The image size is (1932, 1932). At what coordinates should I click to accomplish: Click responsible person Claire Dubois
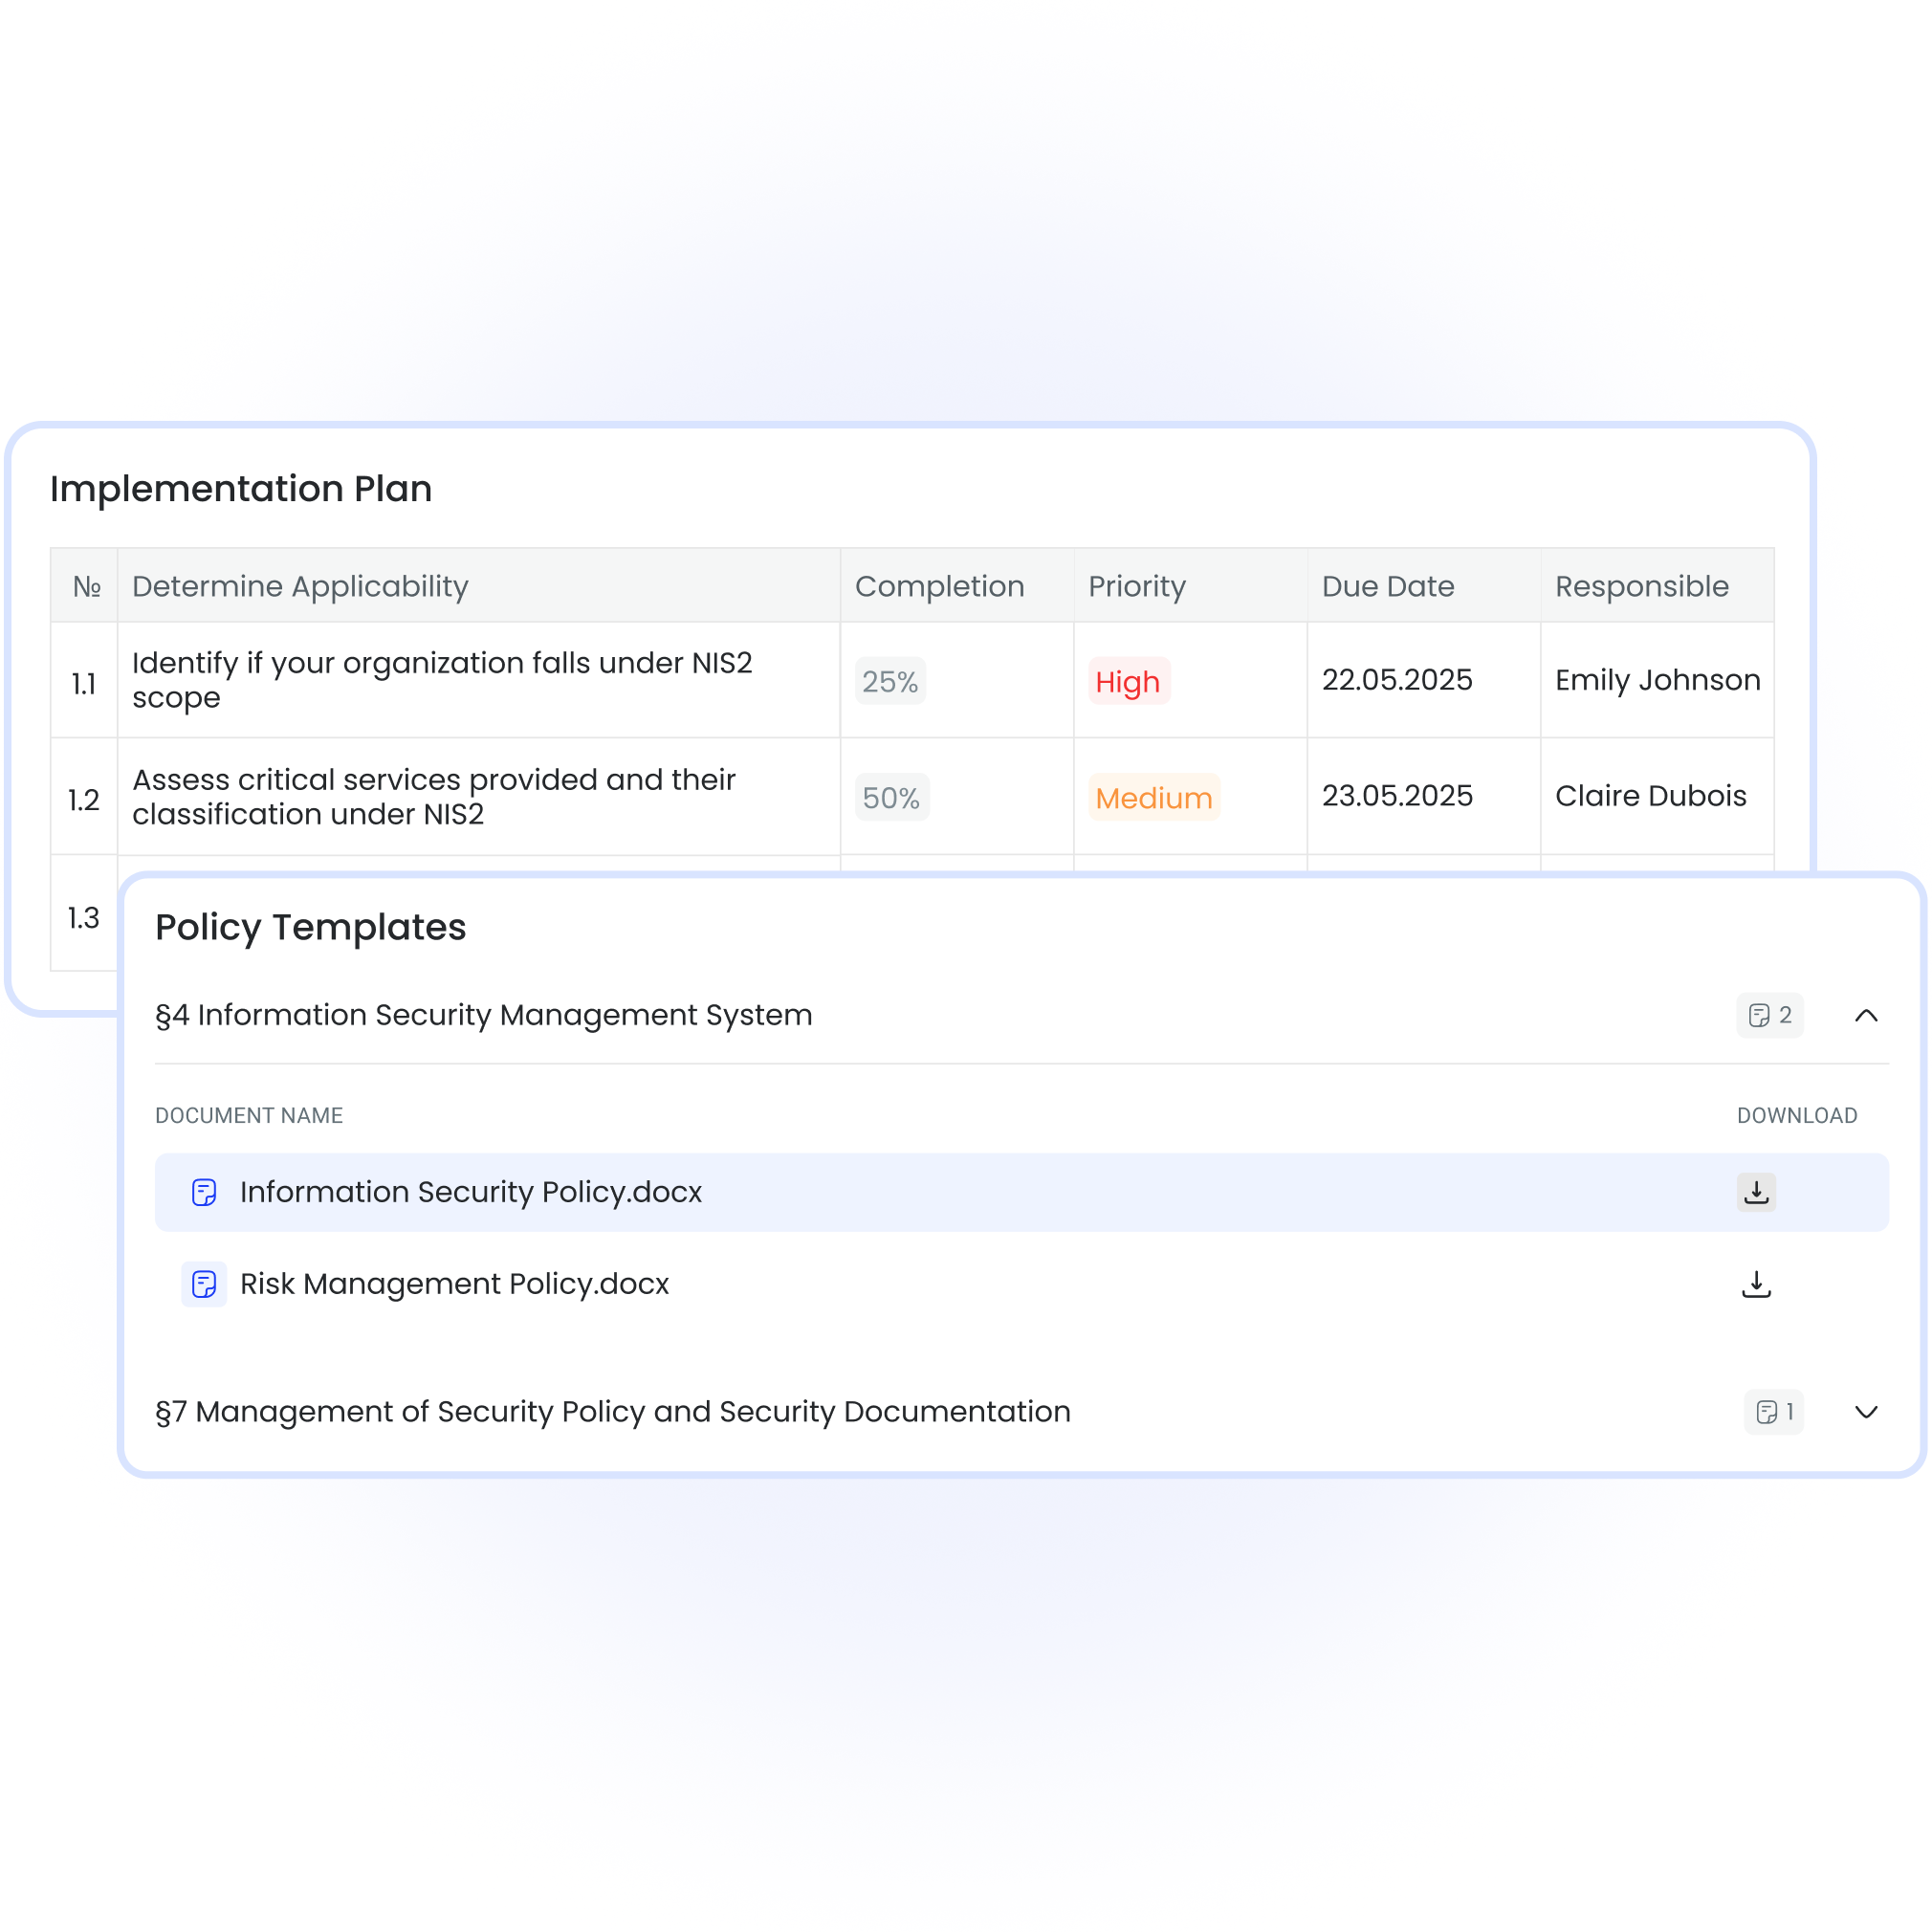[1650, 796]
